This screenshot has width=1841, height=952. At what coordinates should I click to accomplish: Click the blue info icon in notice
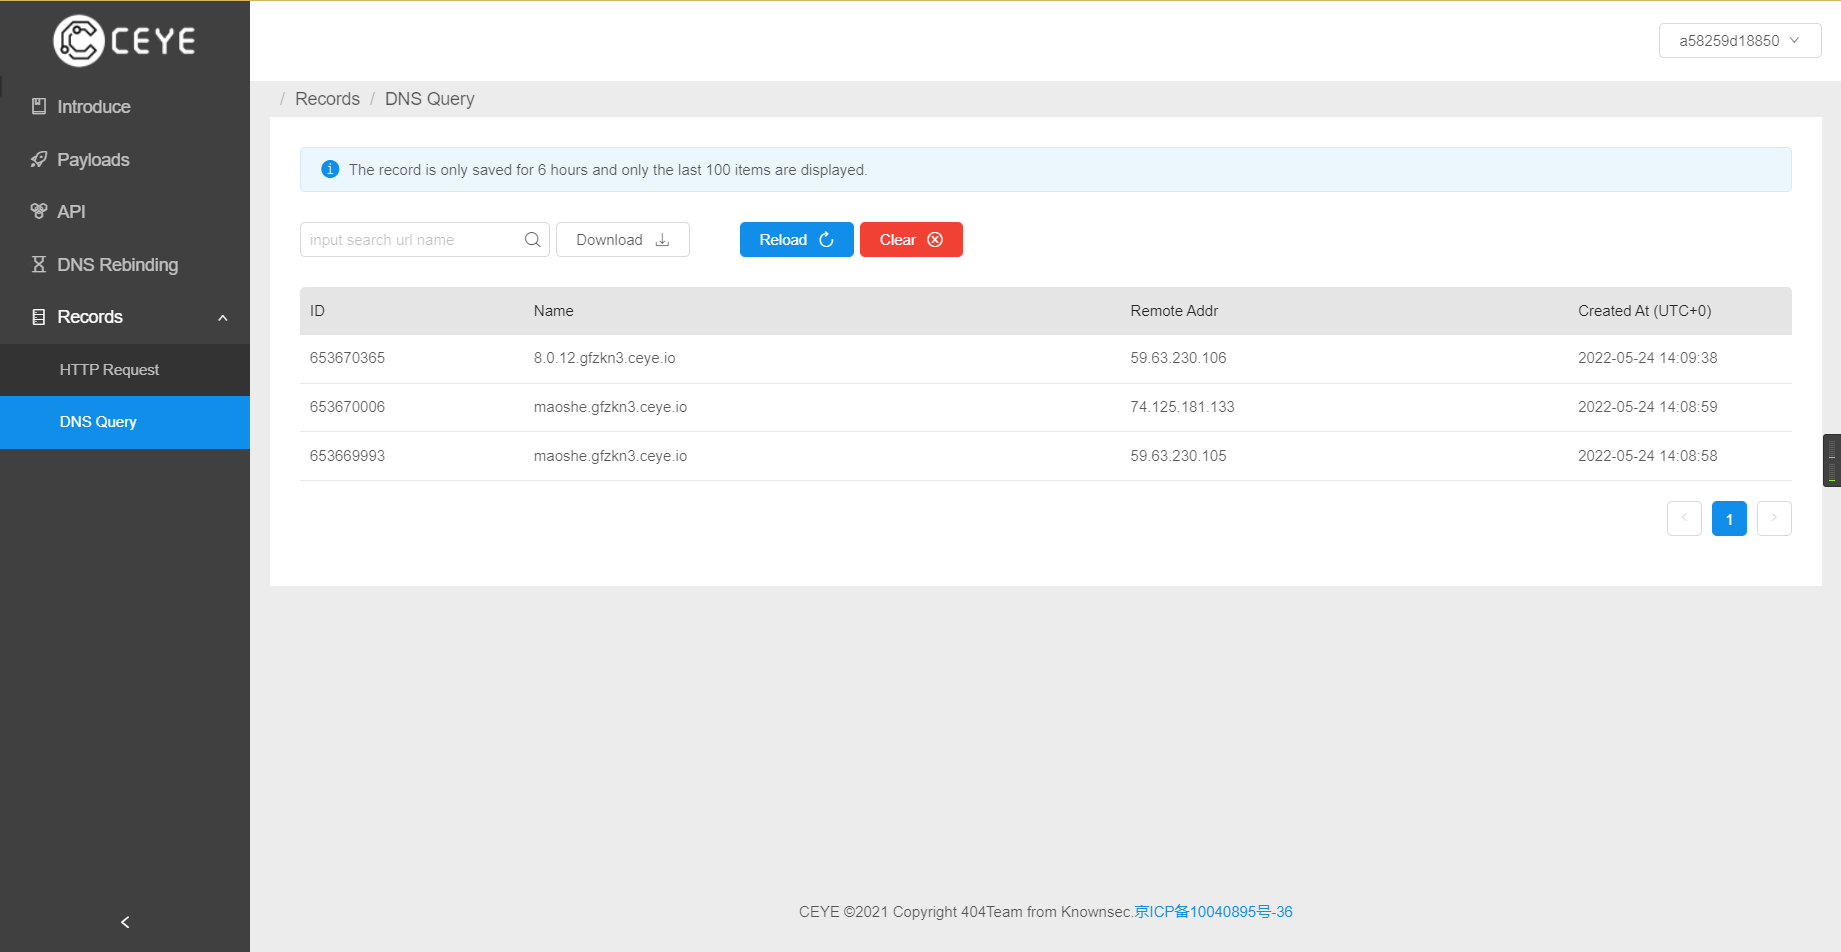330,169
